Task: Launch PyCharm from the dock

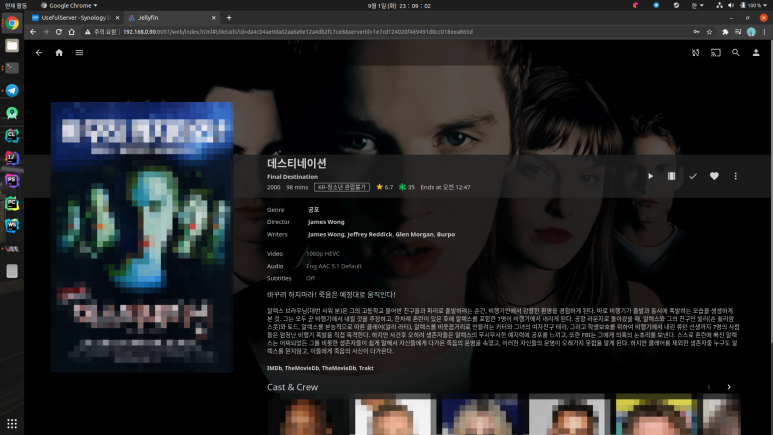Action: (12, 203)
